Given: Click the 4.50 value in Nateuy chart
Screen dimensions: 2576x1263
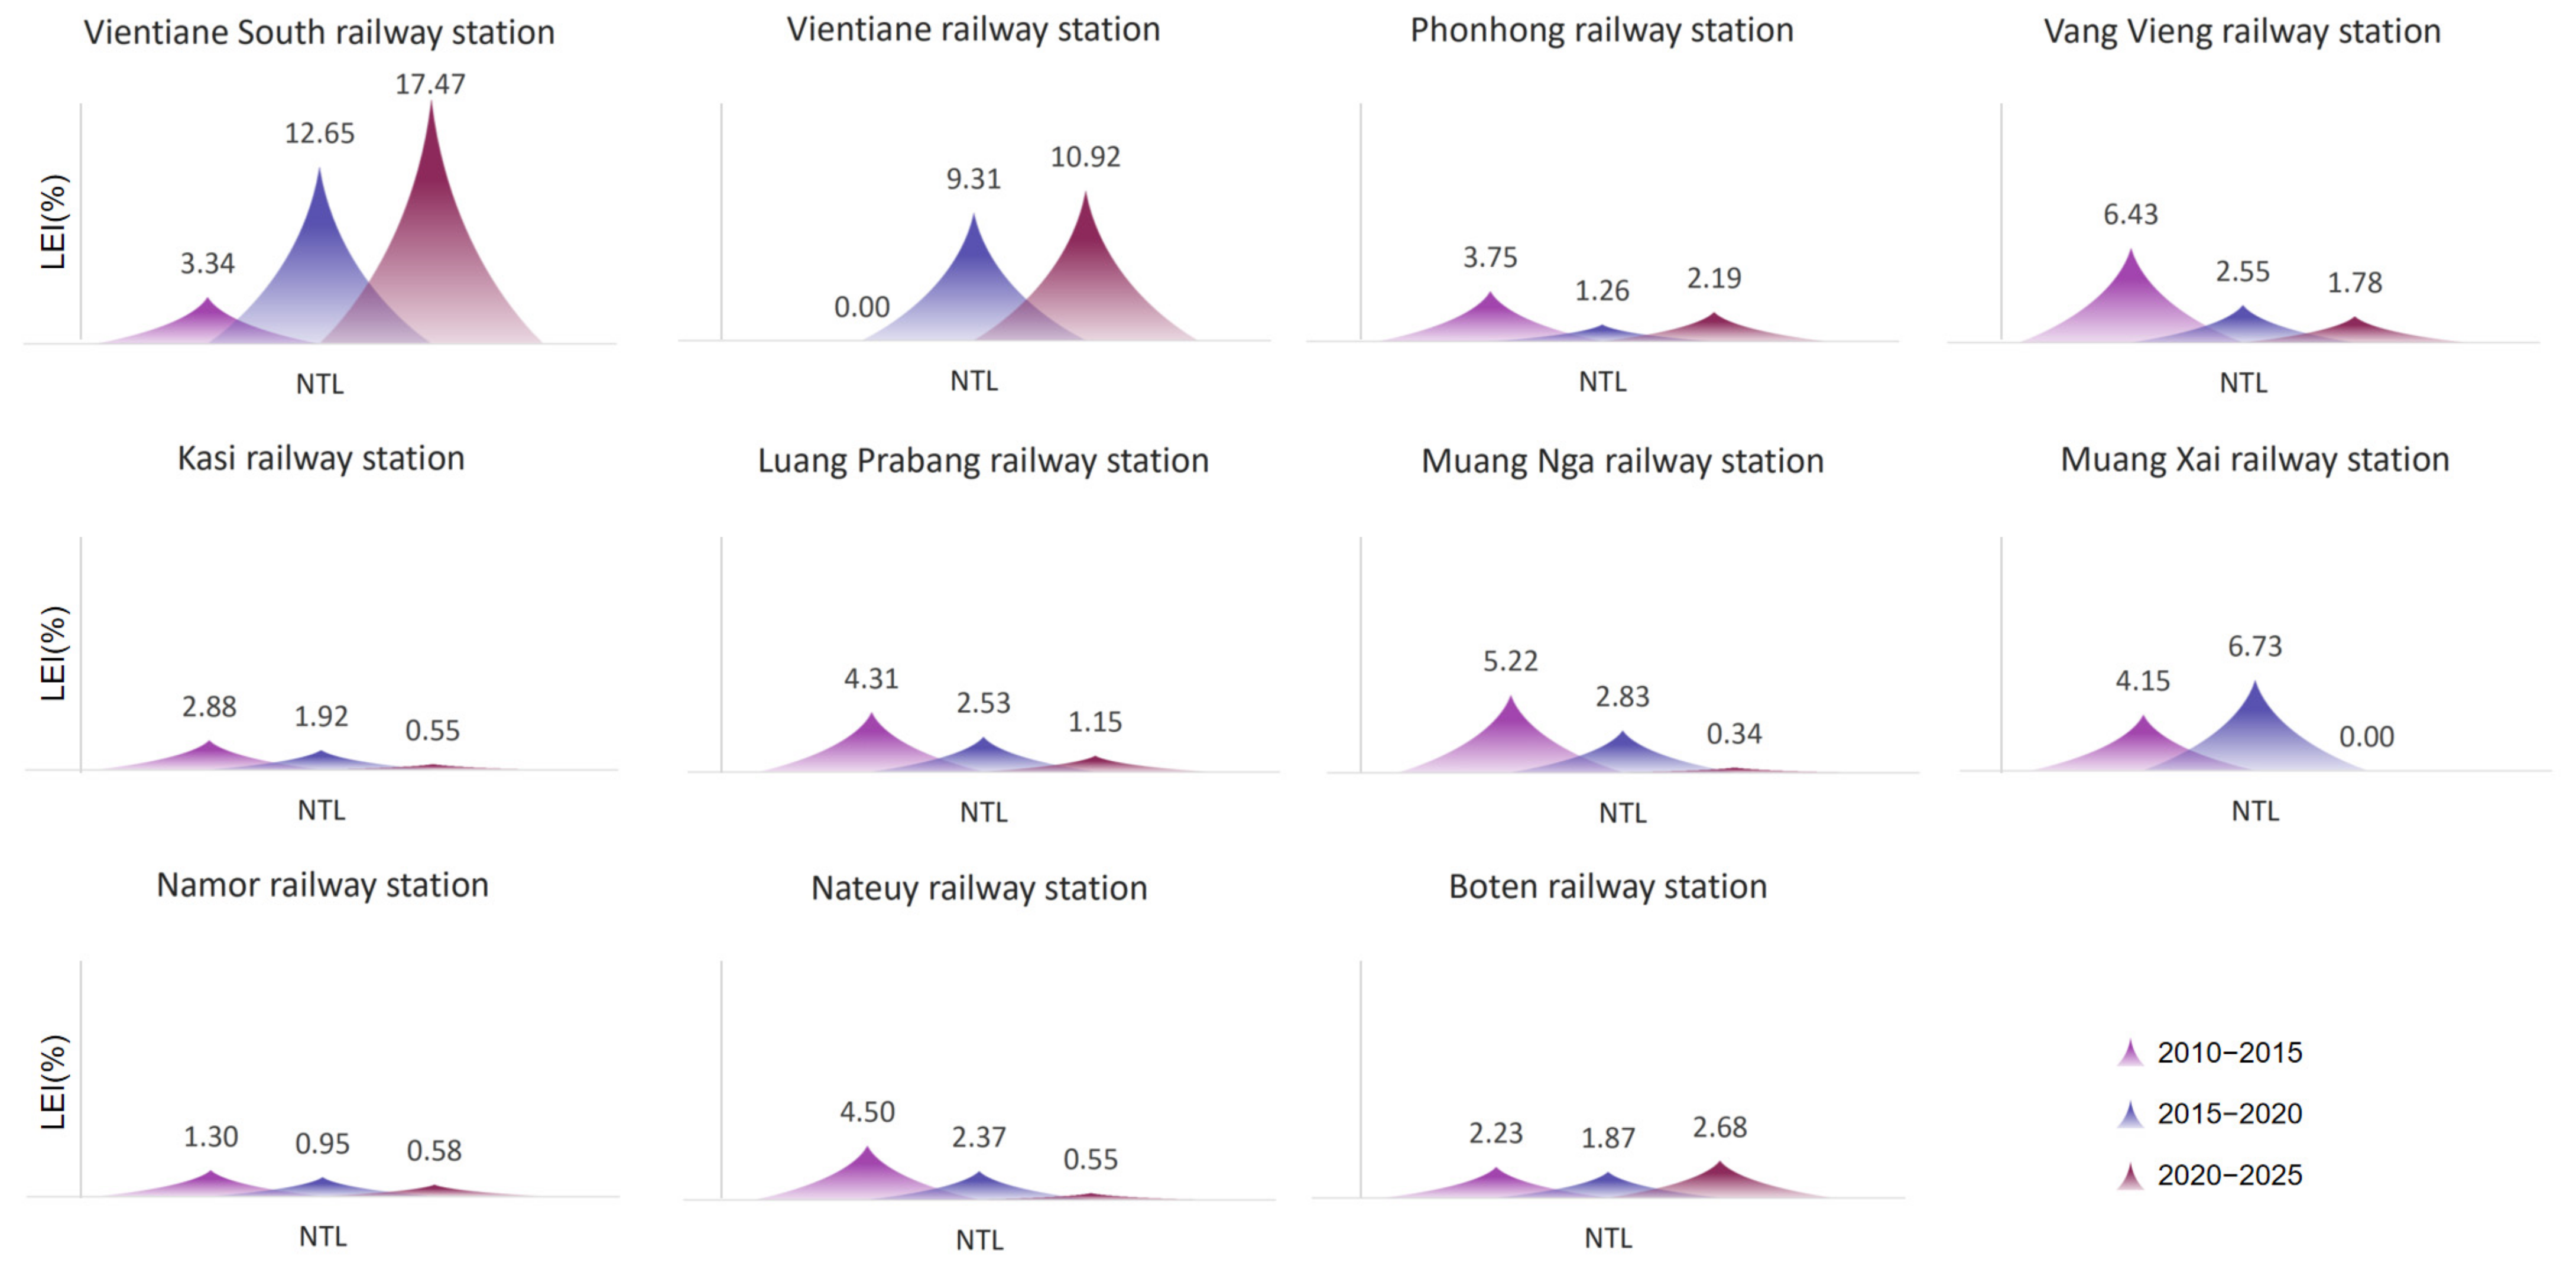Looking at the screenshot, I should (867, 1112).
